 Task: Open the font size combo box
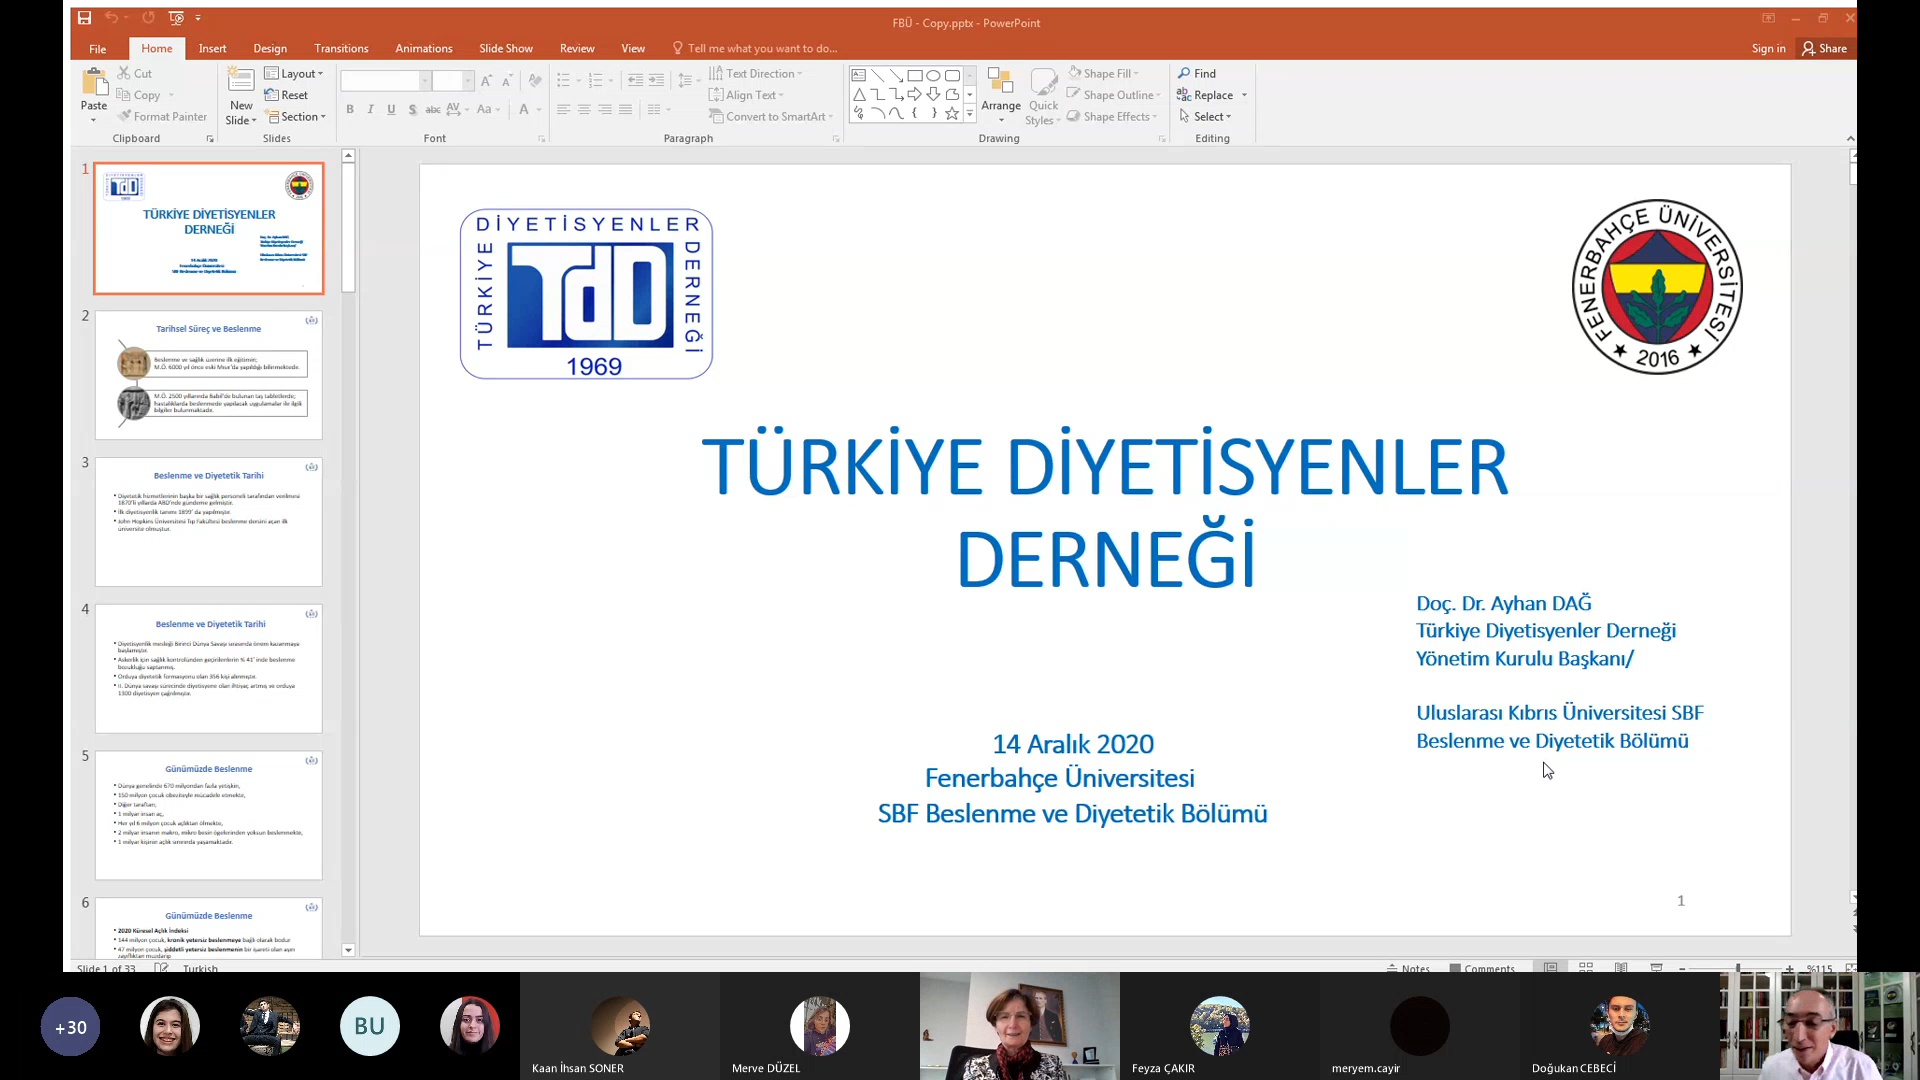[453, 81]
